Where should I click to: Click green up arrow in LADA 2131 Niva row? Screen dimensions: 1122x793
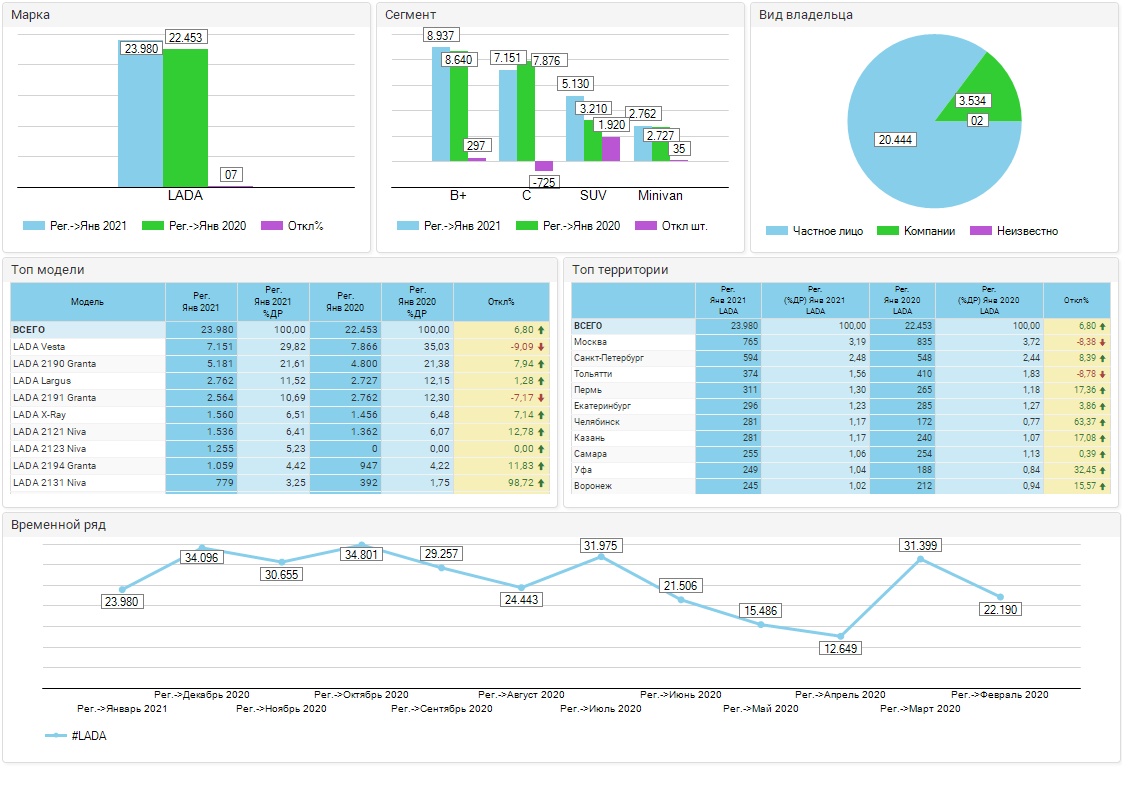(x=541, y=483)
